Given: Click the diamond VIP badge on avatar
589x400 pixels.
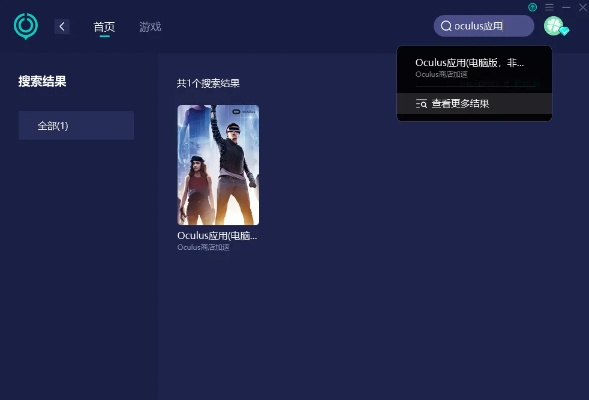Looking at the screenshot, I should click(x=564, y=30).
